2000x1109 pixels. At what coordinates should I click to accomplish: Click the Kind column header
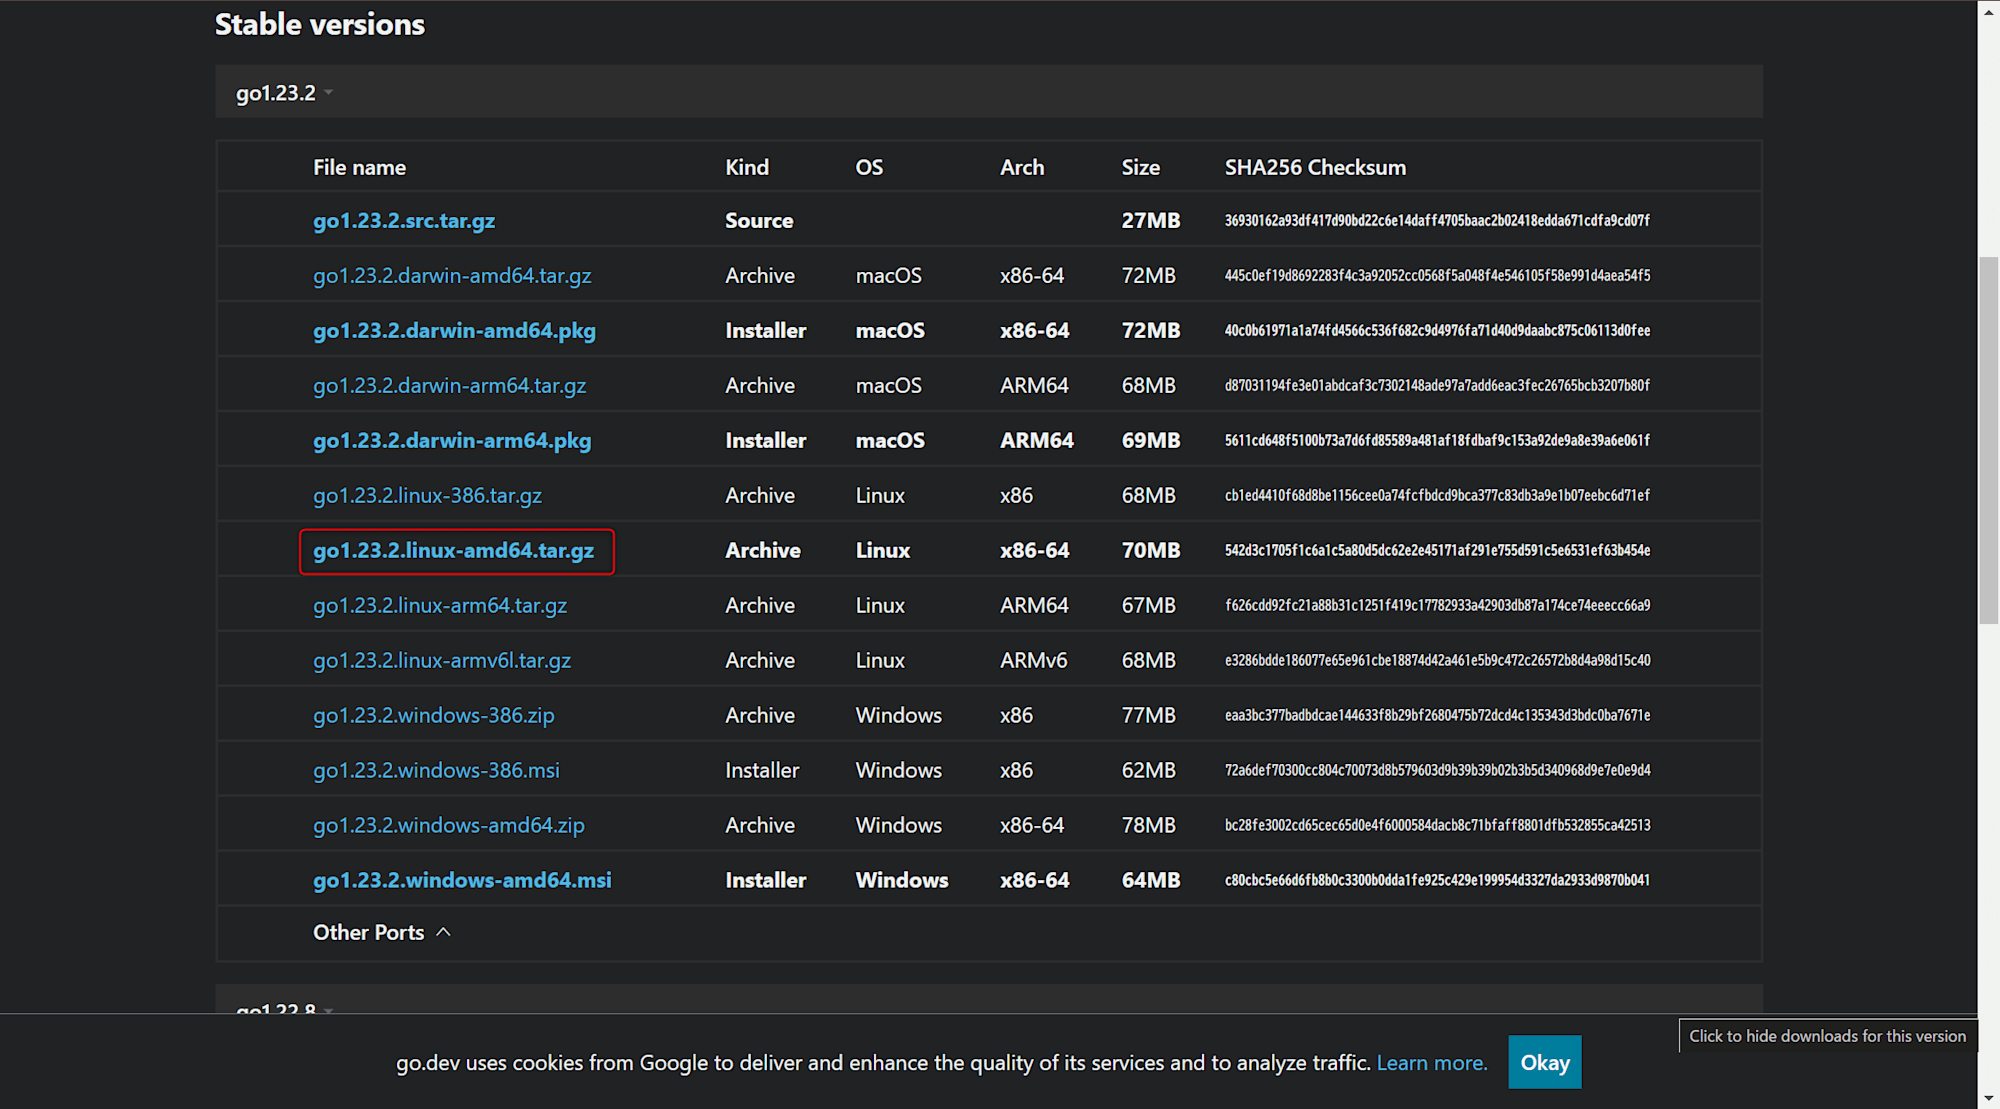point(747,168)
